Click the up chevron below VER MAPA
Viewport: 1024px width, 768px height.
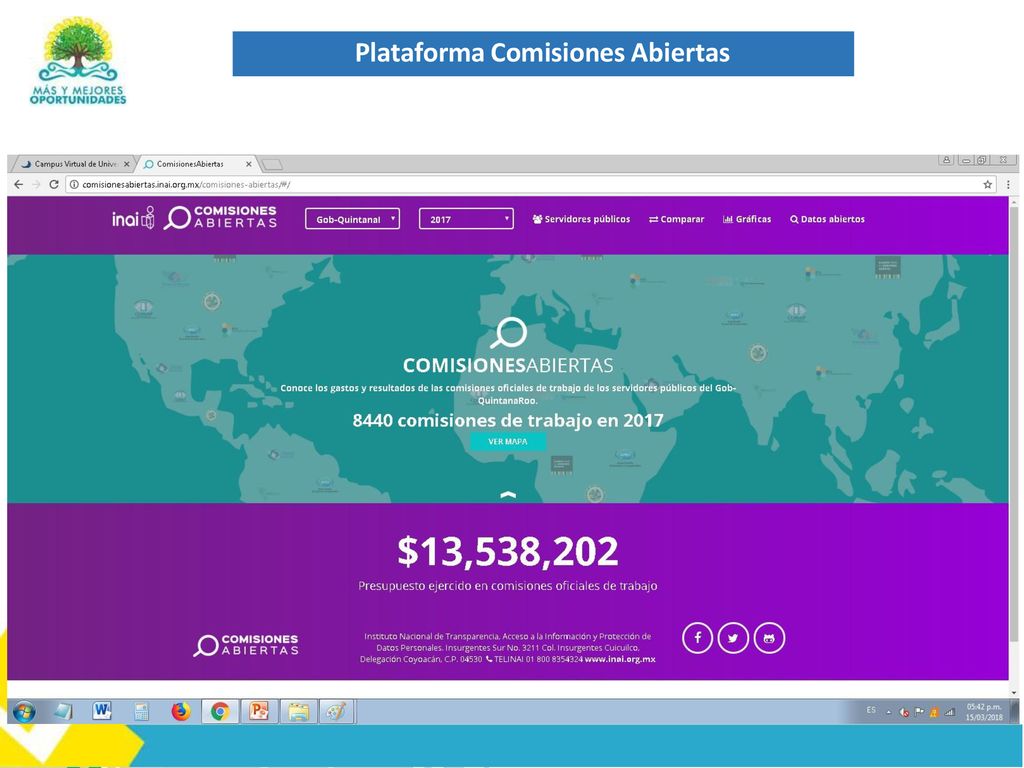[x=507, y=495]
